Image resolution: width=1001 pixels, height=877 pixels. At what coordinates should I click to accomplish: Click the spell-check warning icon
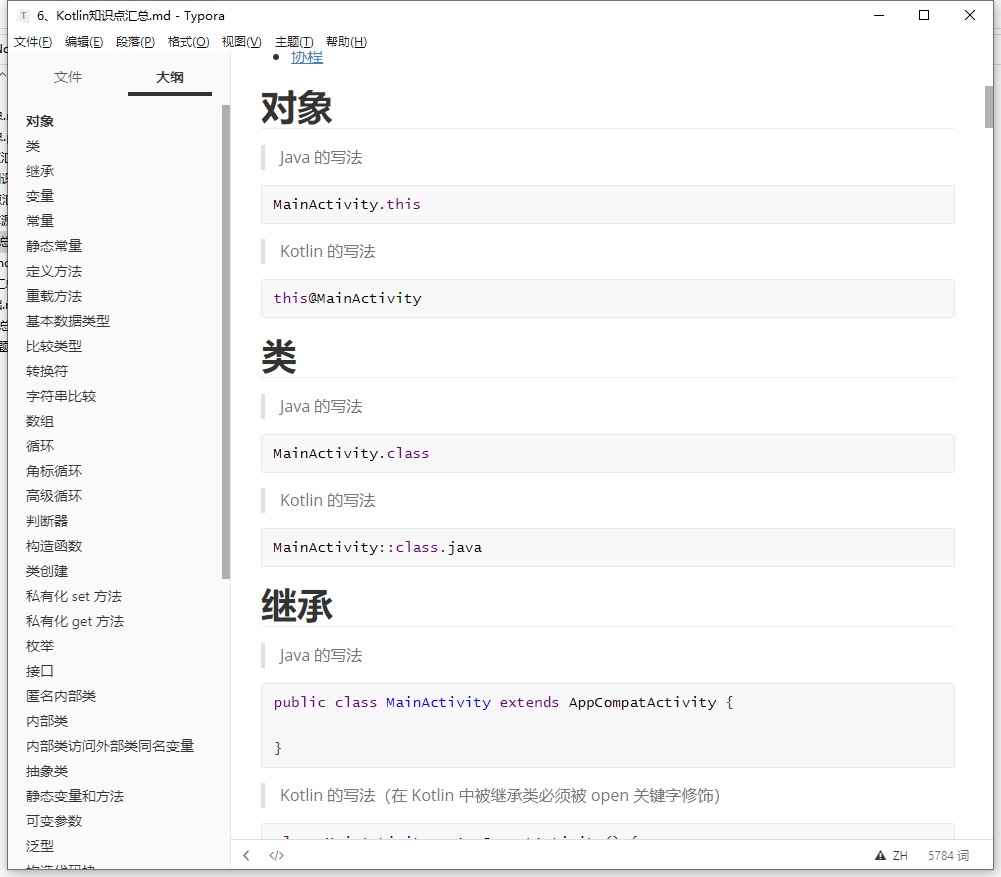coord(880,855)
